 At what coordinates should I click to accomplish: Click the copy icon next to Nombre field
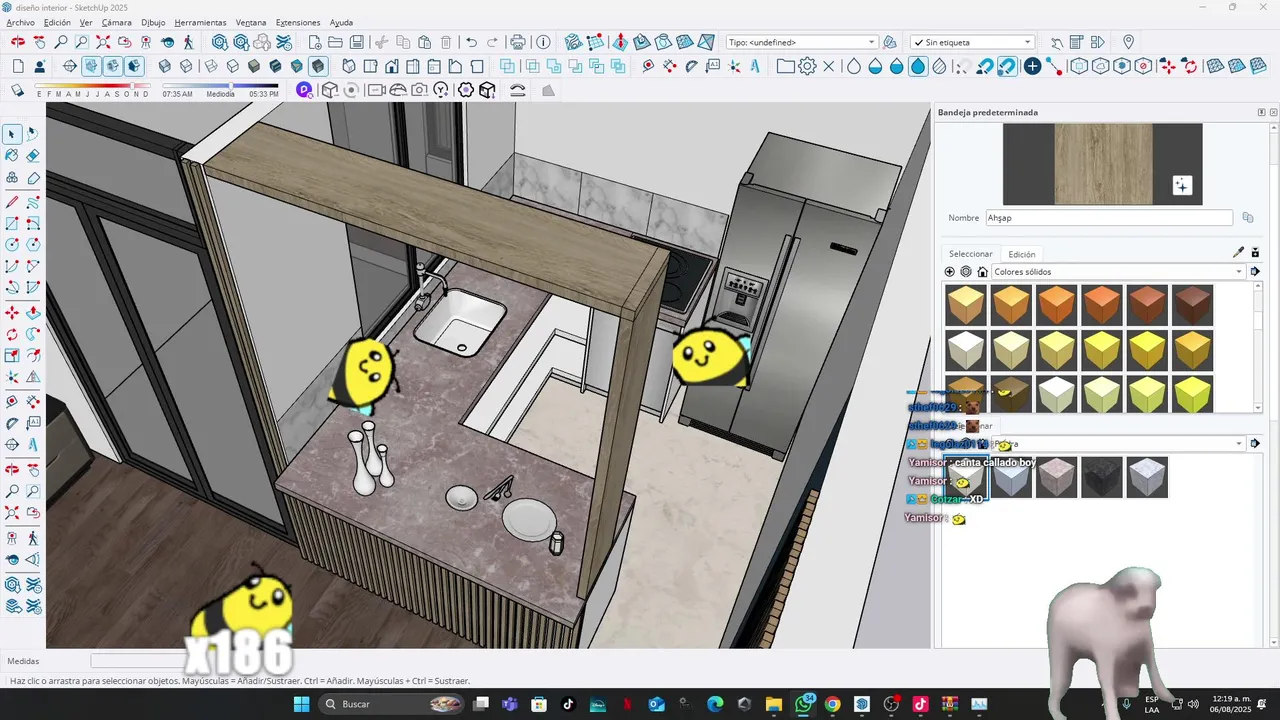coord(1248,217)
